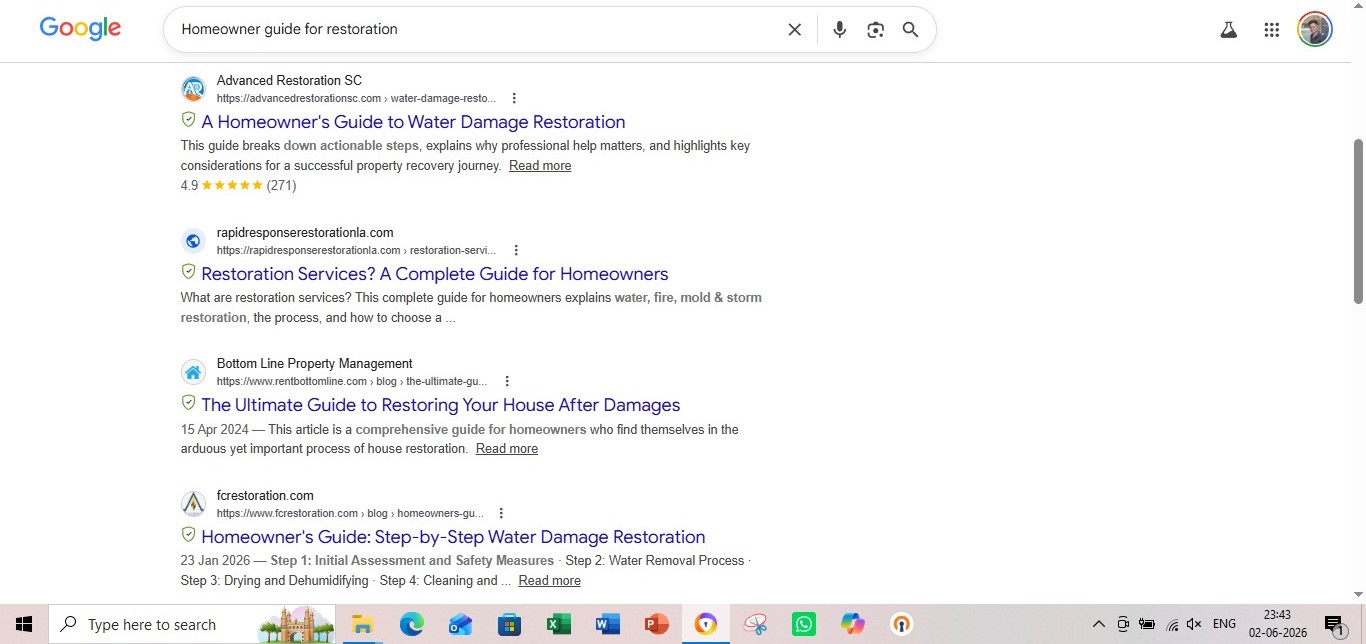Click Read more under Advanced Restoration snippet
The height and width of the screenshot is (644, 1366).
tap(540, 166)
